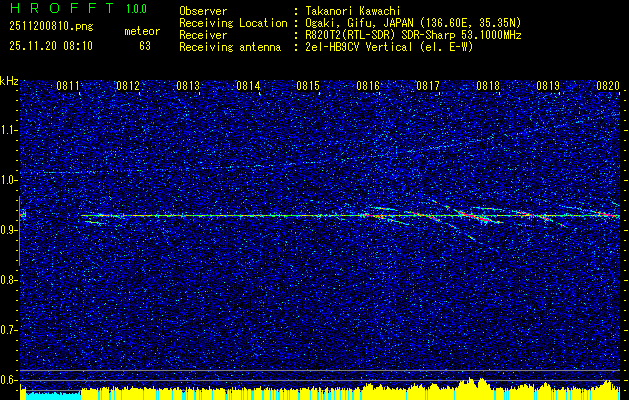Click the 0814 time marker
Image resolution: width=629 pixels, height=400 pixels.
248,85
